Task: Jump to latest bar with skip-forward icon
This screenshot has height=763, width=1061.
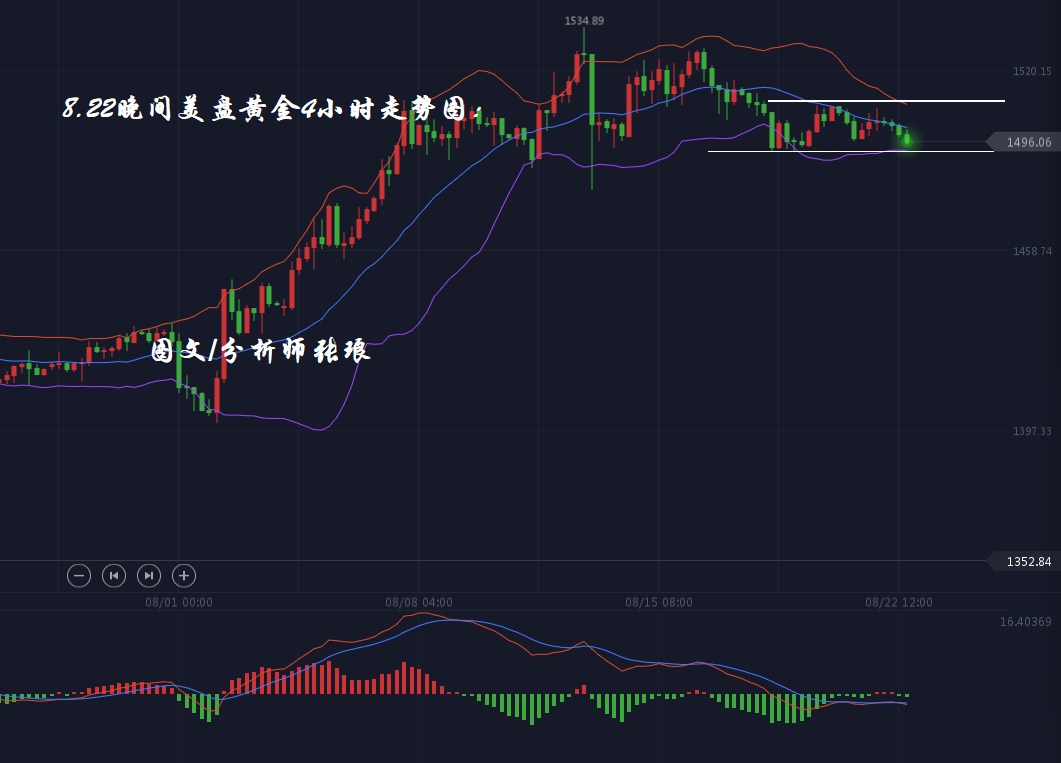Action: (x=148, y=575)
